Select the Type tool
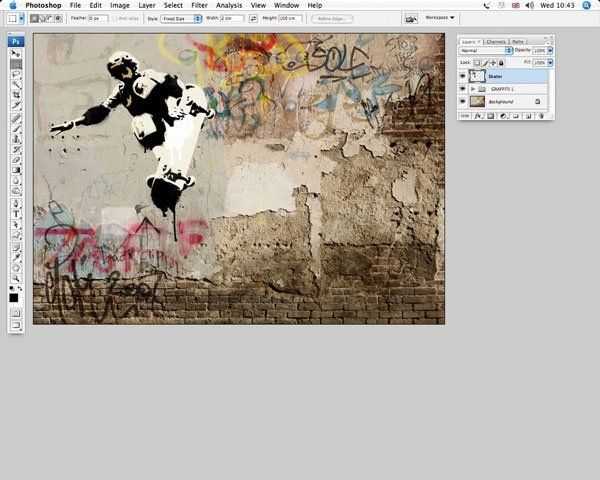This screenshot has width=600, height=480. pyautogui.click(x=17, y=213)
